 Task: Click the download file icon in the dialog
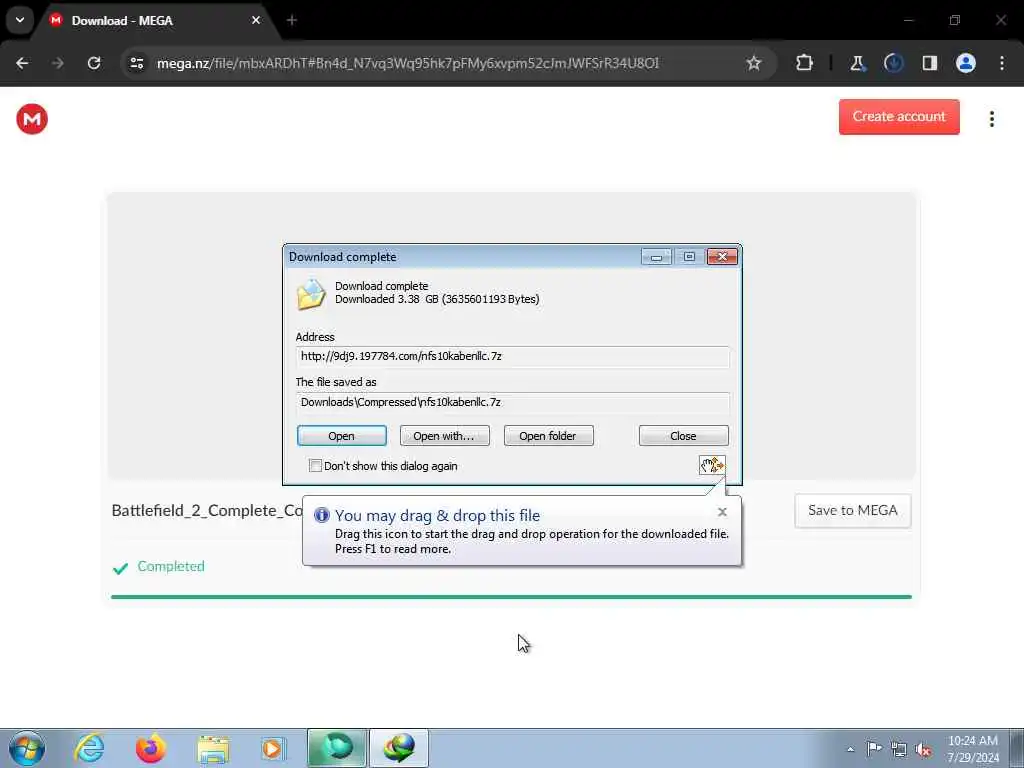click(311, 295)
